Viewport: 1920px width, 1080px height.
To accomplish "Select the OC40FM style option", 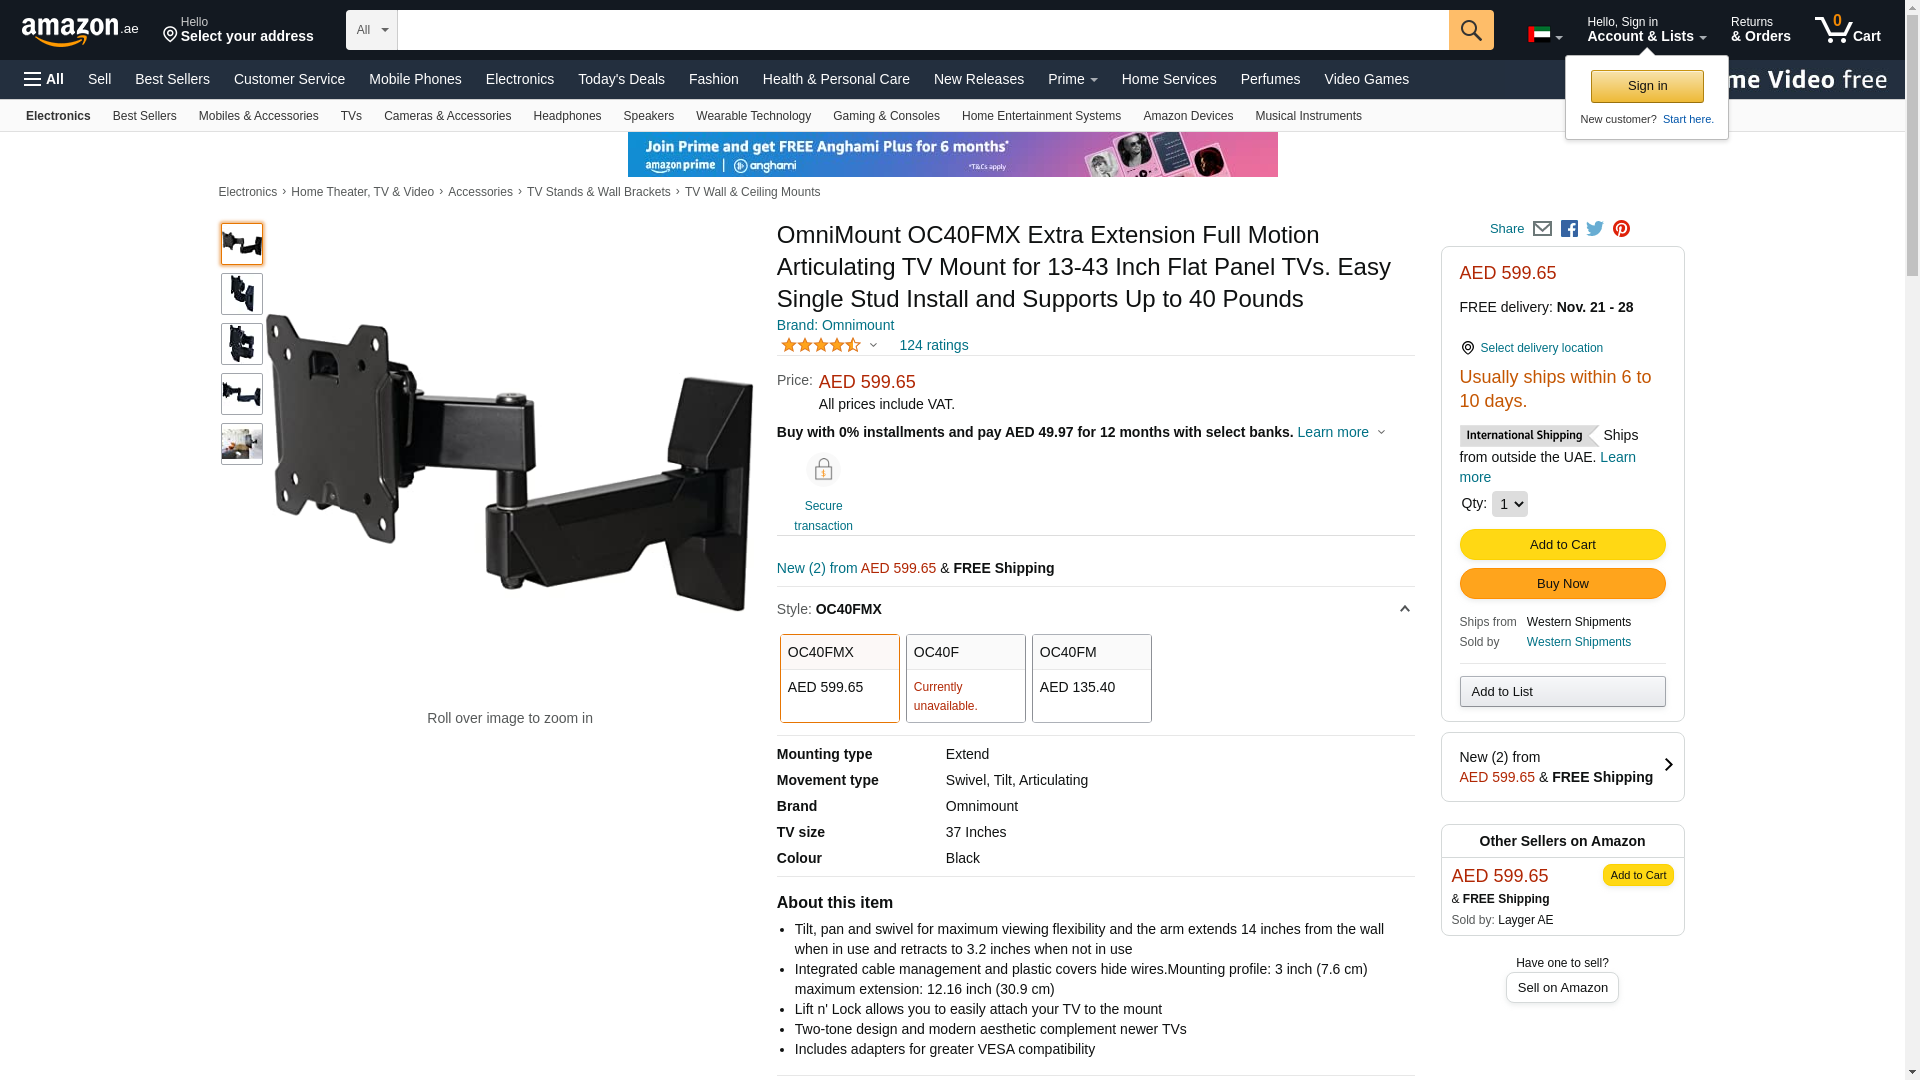I will [x=1091, y=678].
